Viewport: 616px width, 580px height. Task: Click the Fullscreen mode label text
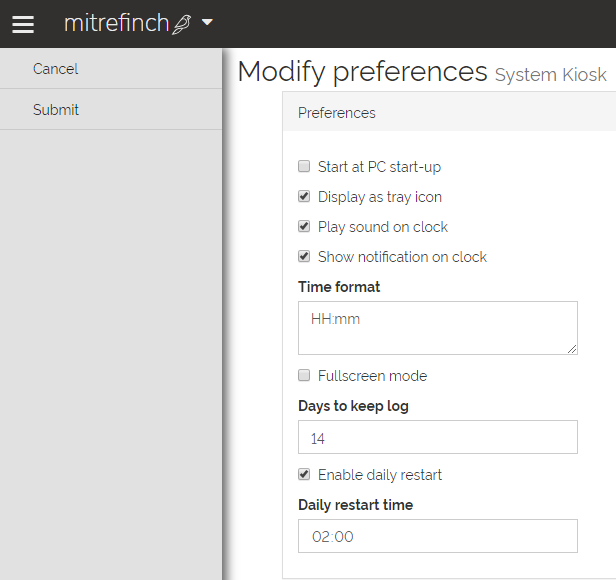pyautogui.click(x=372, y=376)
